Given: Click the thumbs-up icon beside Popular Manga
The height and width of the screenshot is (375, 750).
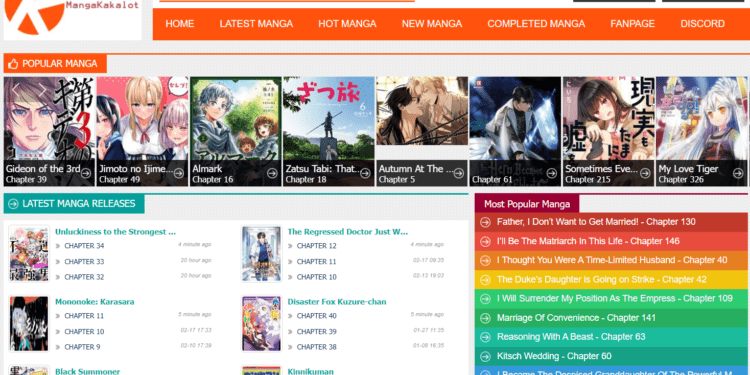Looking at the screenshot, I should [13, 64].
